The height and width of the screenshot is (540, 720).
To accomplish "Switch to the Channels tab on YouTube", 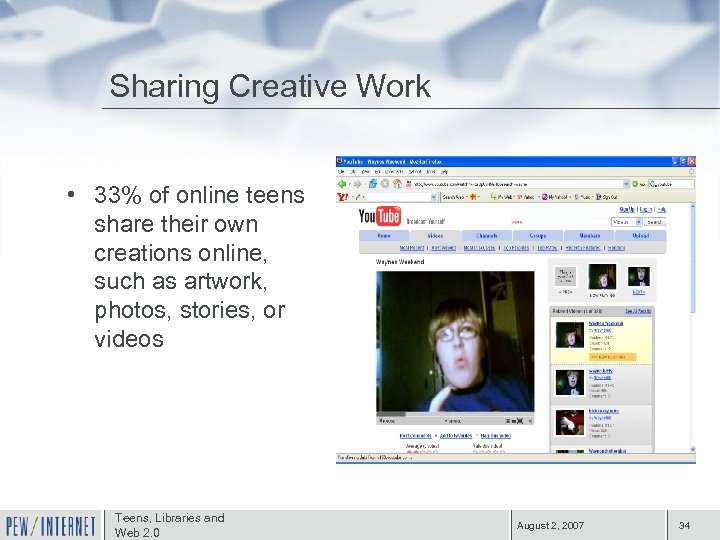I will (x=487, y=236).
